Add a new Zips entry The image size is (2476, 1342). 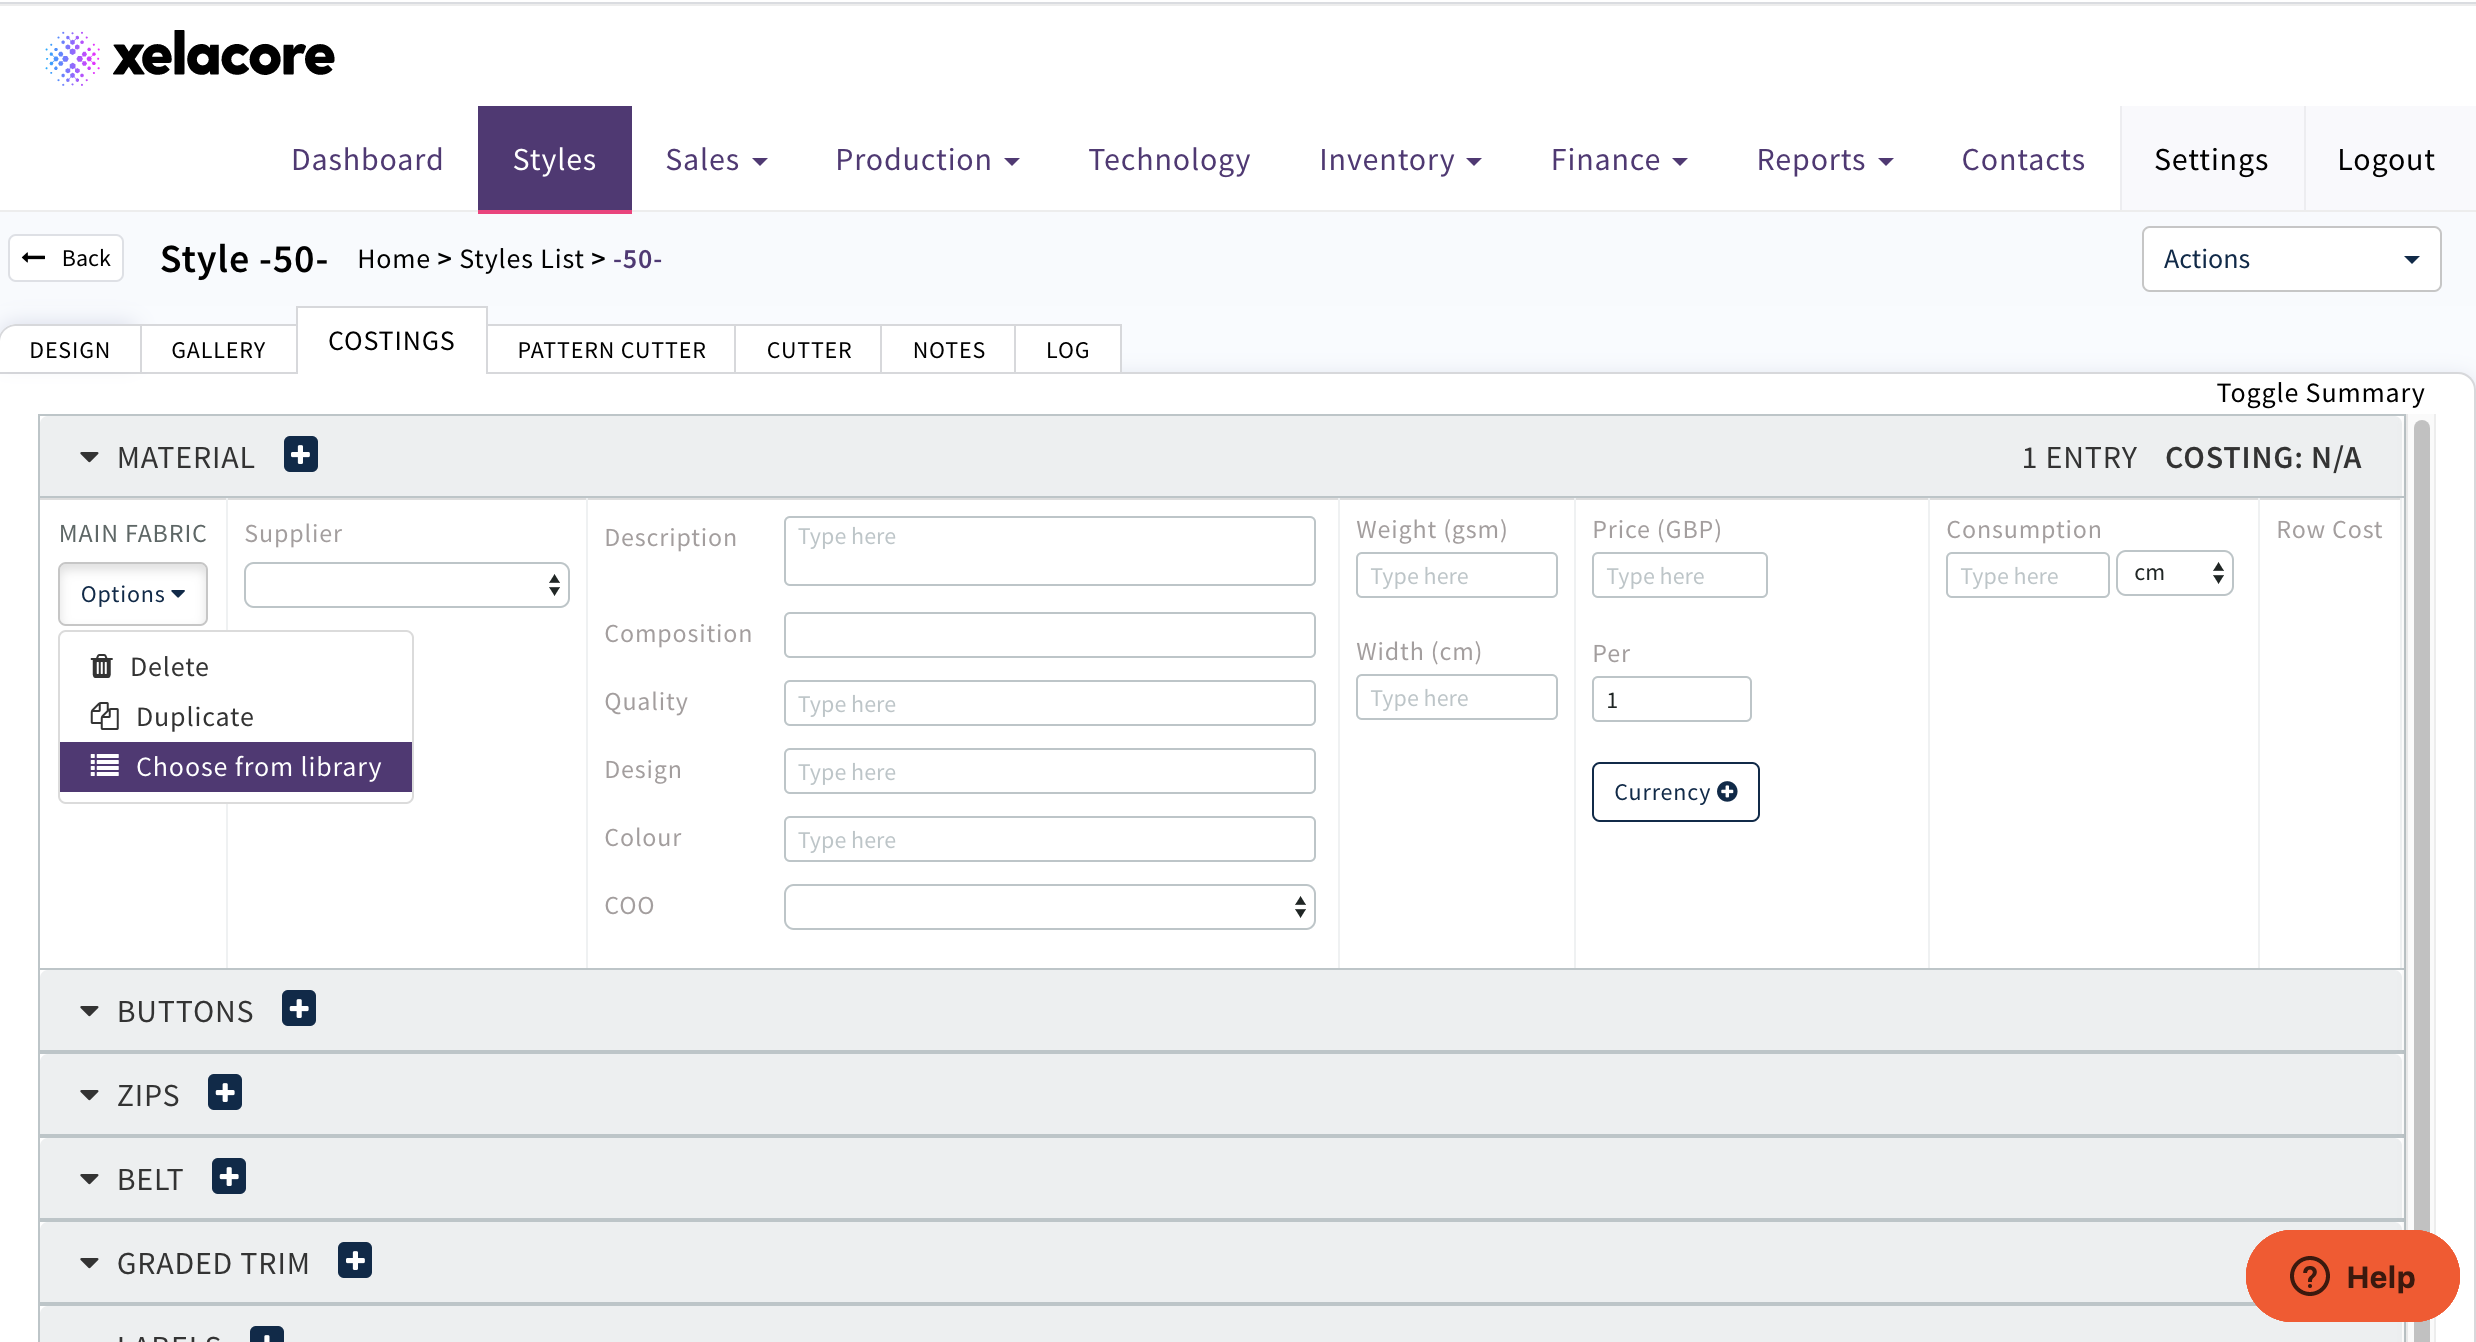pos(225,1093)
